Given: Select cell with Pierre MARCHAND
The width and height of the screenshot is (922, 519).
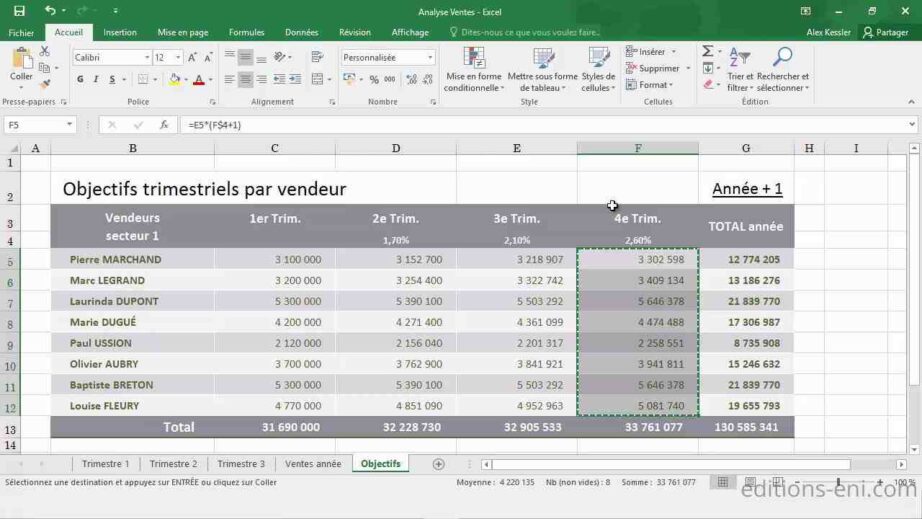Looking at the screenshot, I should point(132,259).
